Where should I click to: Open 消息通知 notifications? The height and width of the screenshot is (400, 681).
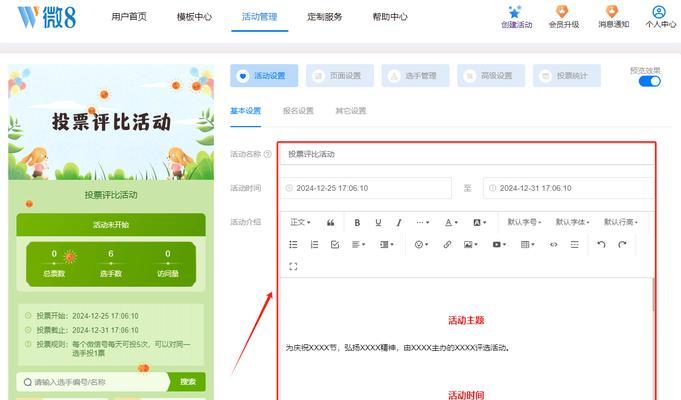[613, 17]
